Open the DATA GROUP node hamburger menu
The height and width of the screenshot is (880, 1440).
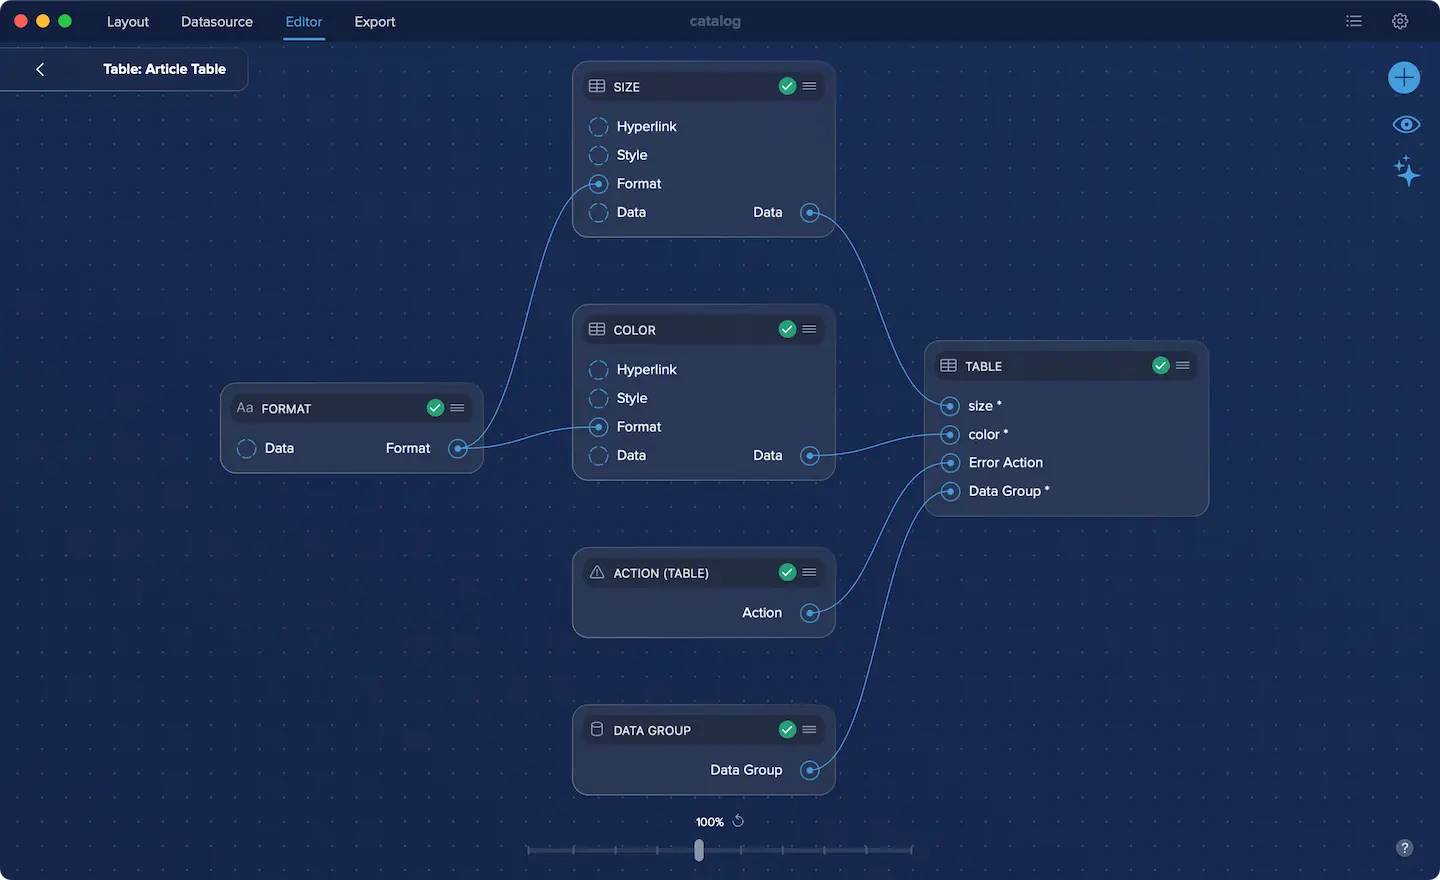coord(810,729)
